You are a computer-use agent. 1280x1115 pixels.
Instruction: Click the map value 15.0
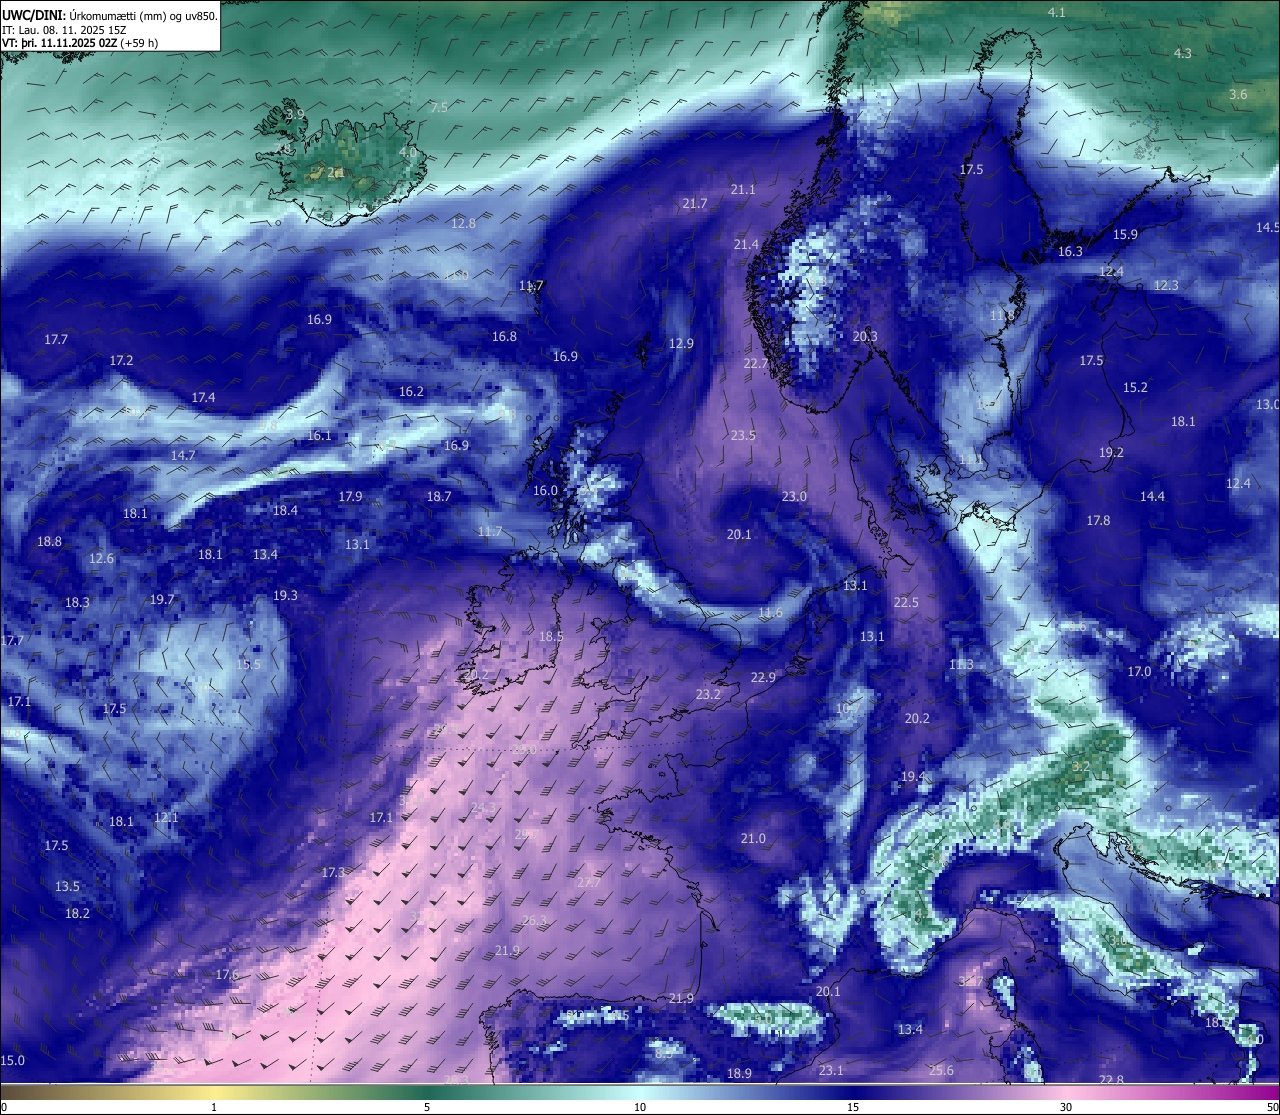coord(12,1060)
